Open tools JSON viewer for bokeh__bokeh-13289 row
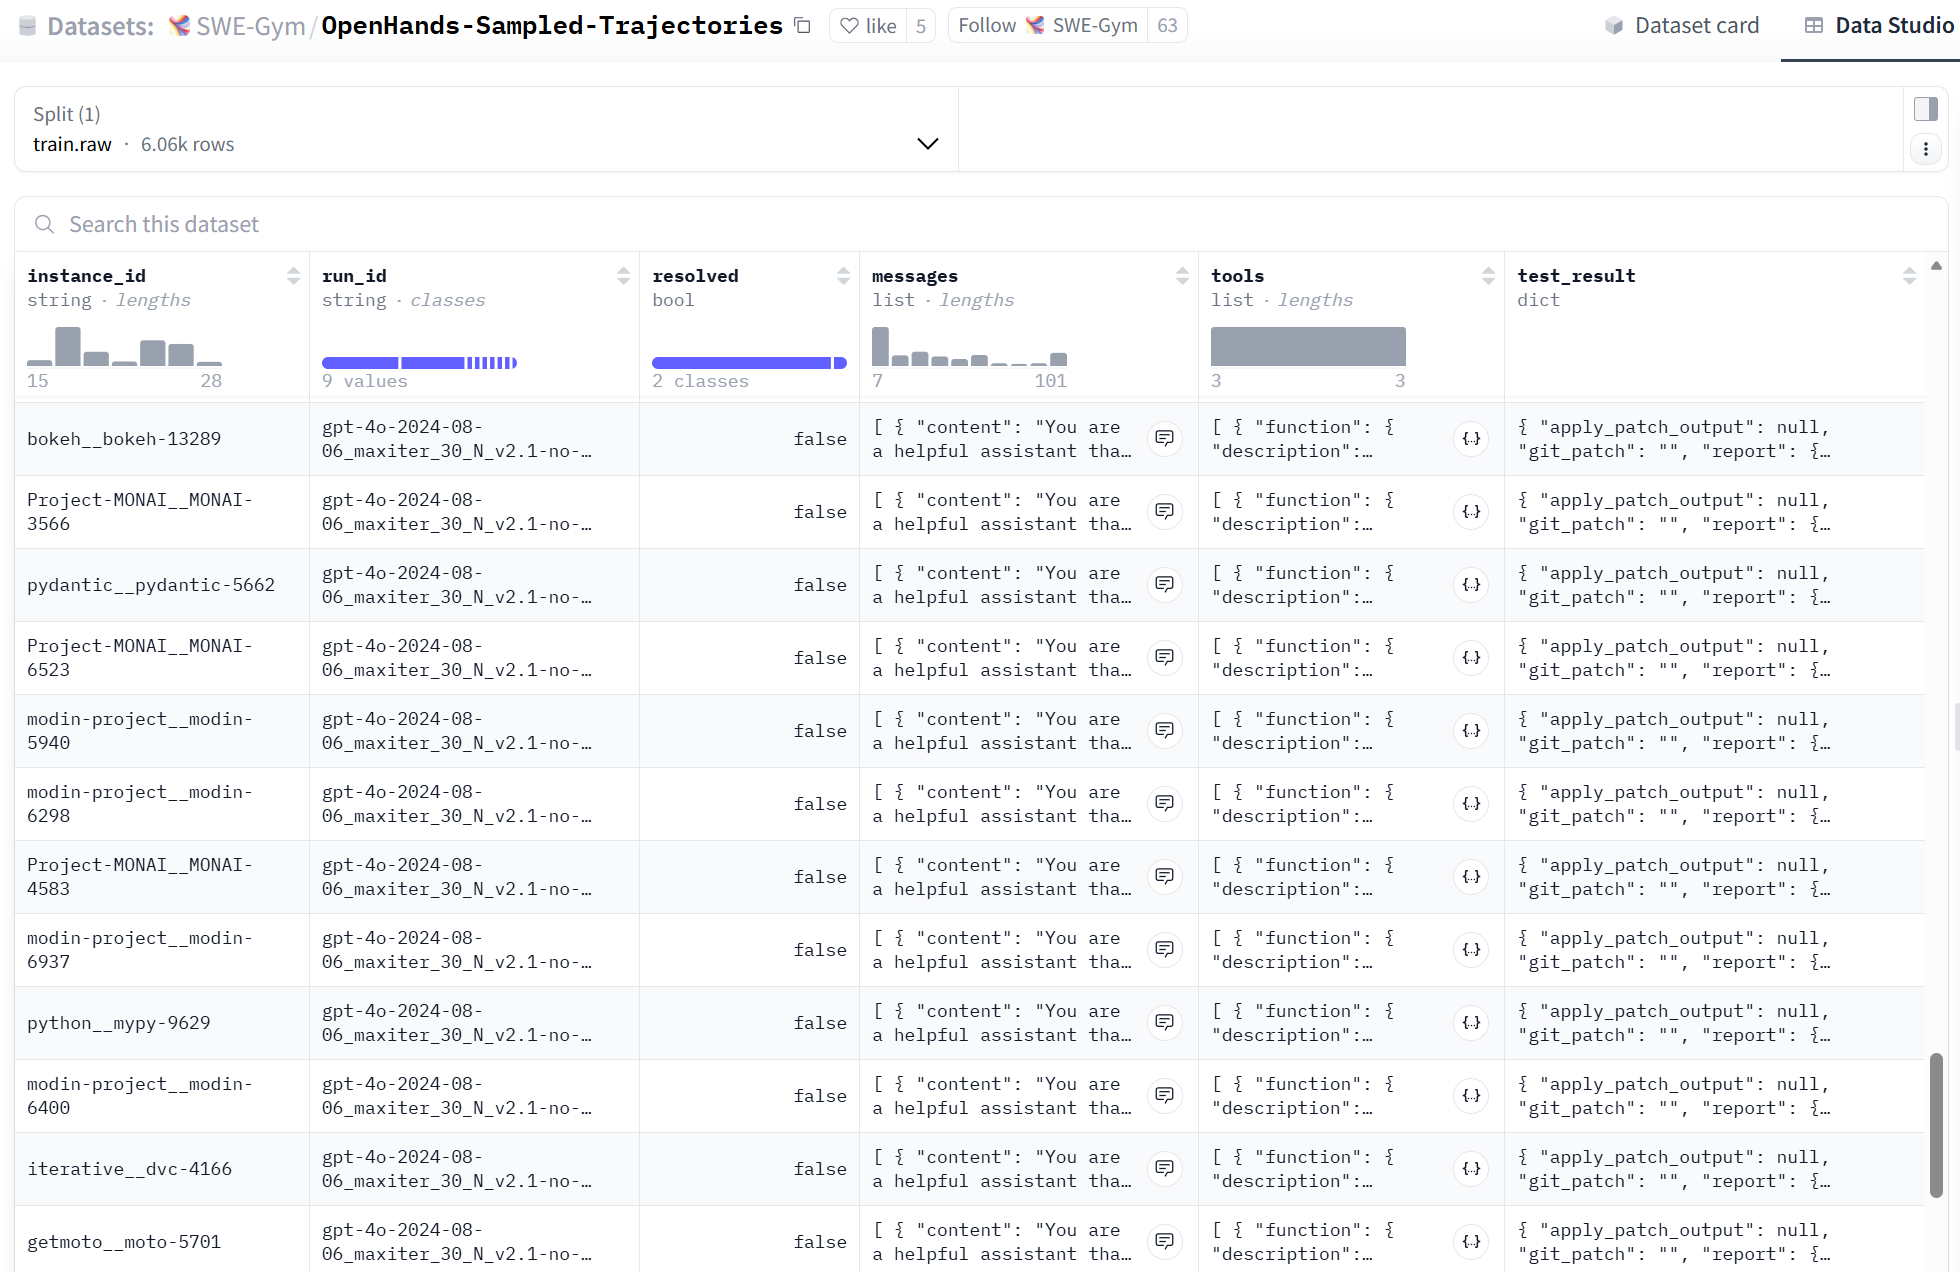This screenshot has height=1272, width=1960. coord(1471,438)
